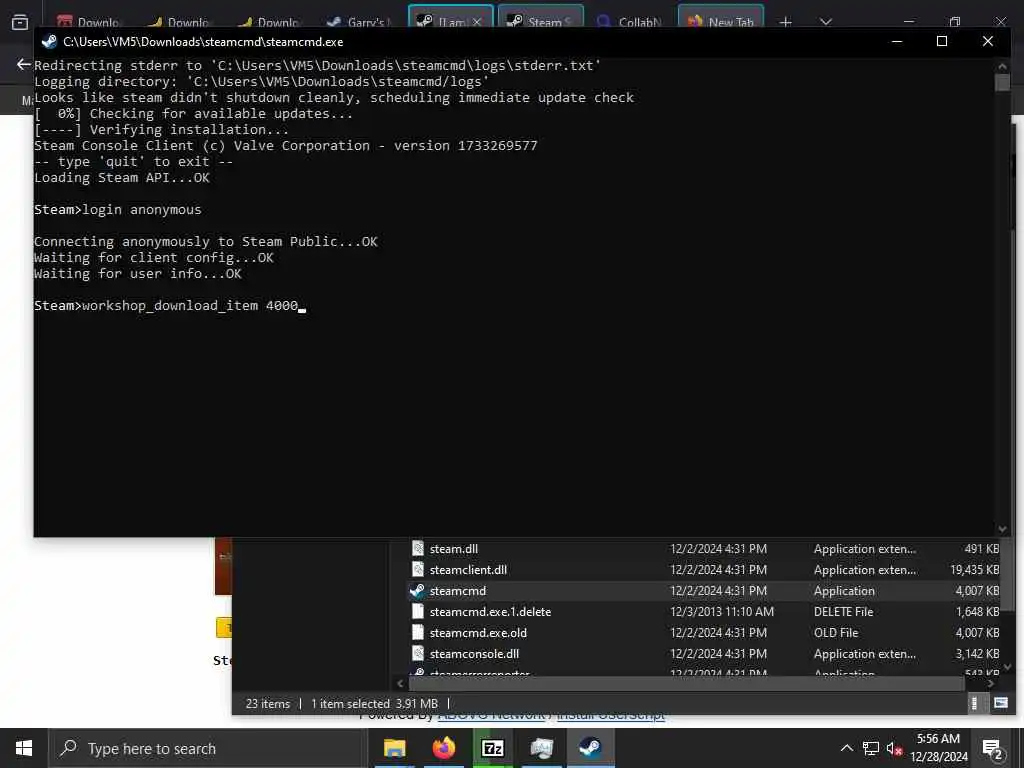The image size is (1024, 768).
Task: Open a new browser tab with plus button
Action: click(x=786, y=22)
